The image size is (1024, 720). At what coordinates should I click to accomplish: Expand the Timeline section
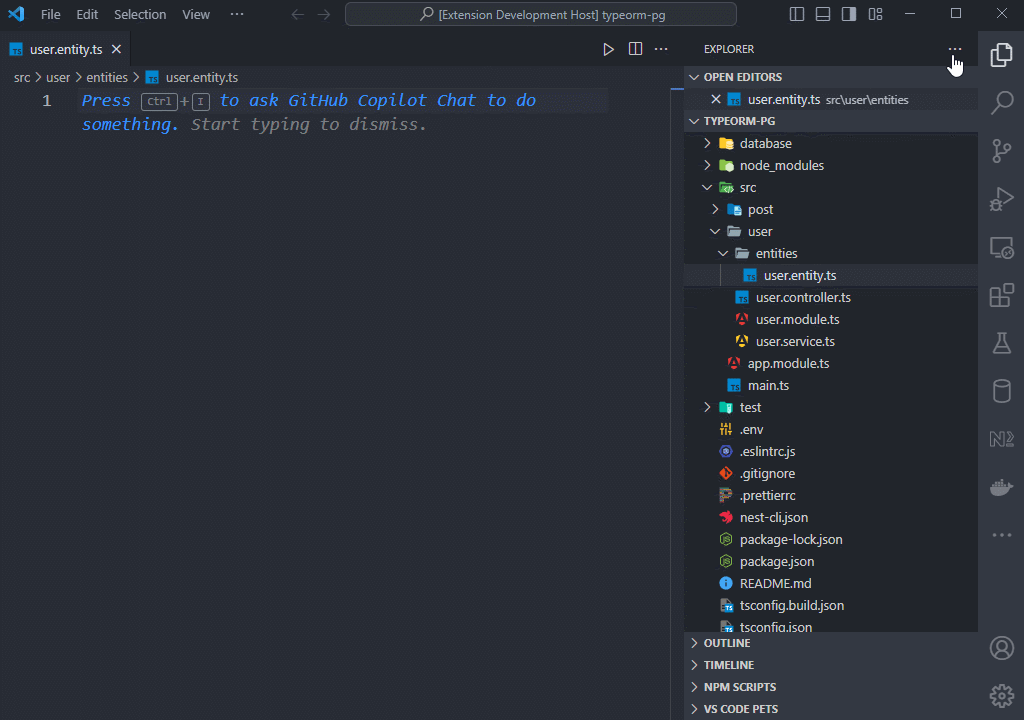point(831,665)
